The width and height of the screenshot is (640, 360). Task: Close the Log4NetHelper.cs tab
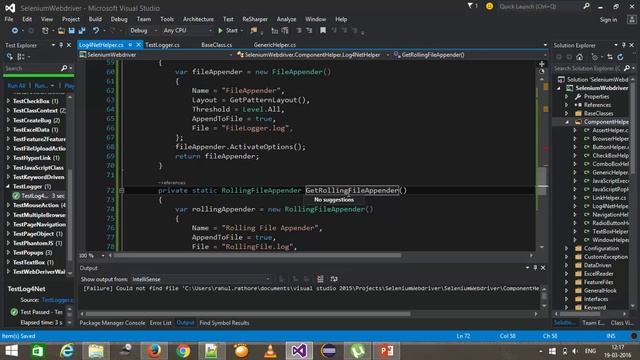click(138, 44)
